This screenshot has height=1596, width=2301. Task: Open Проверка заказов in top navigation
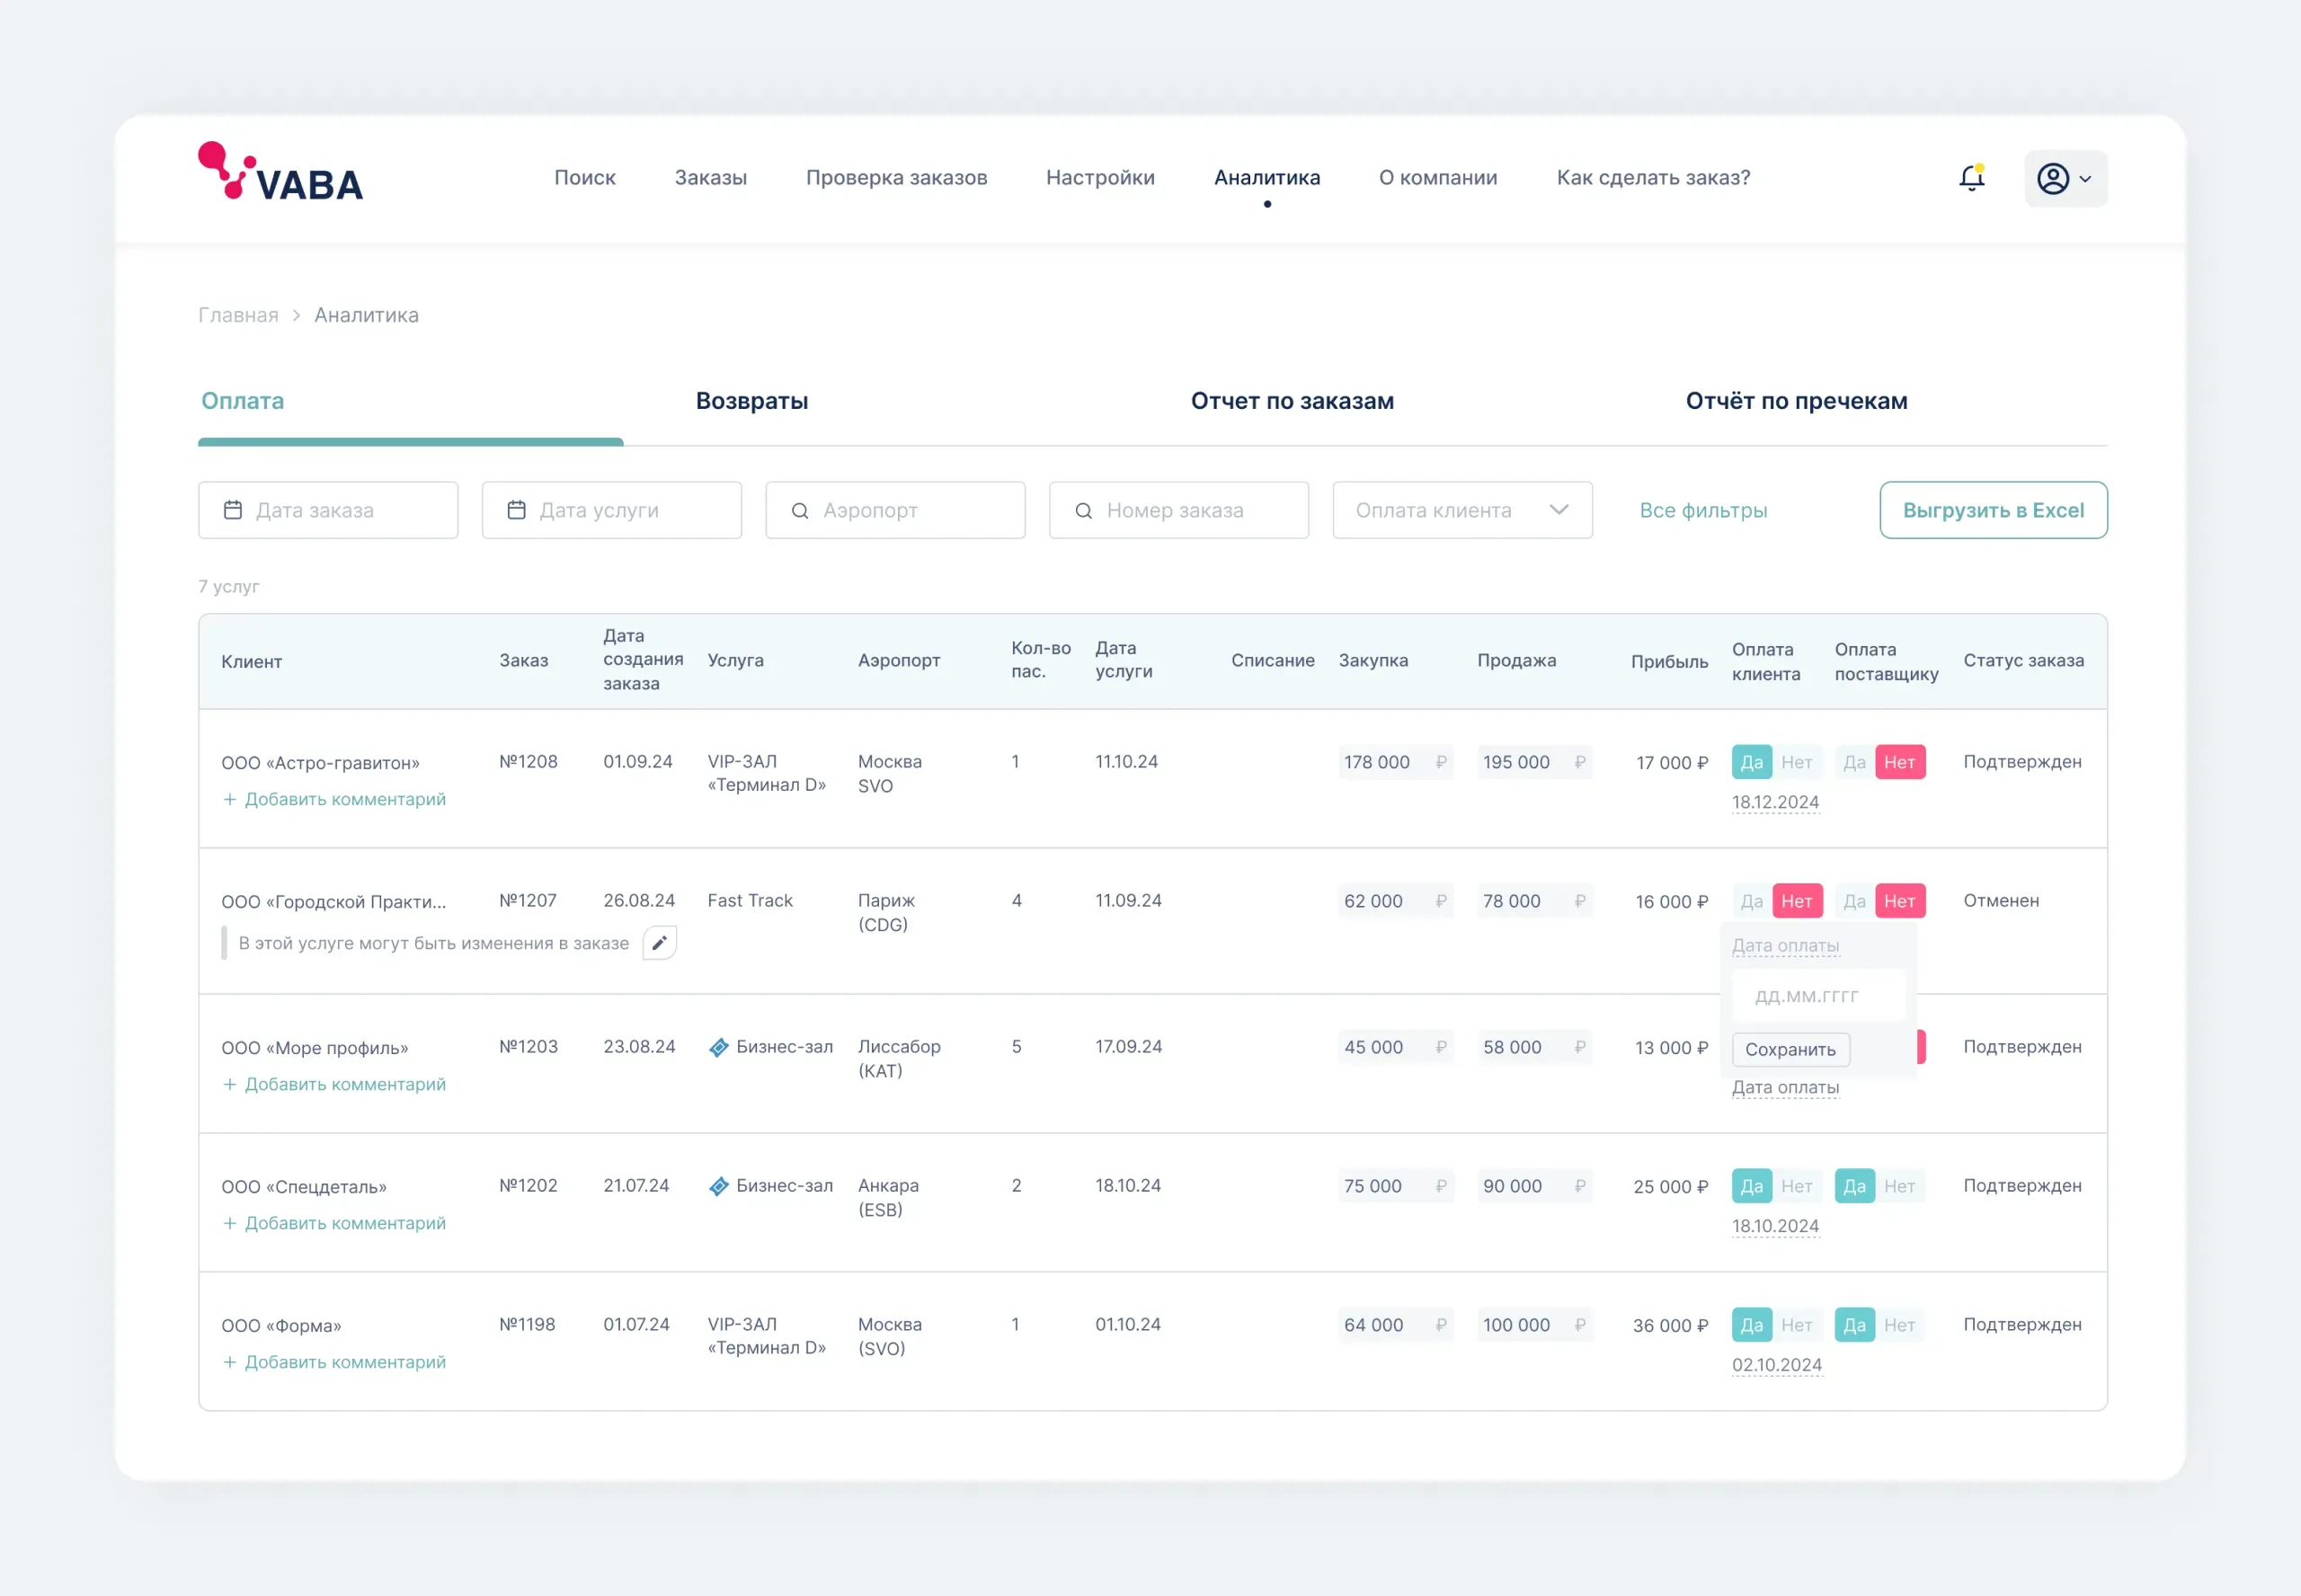(896, 178)
